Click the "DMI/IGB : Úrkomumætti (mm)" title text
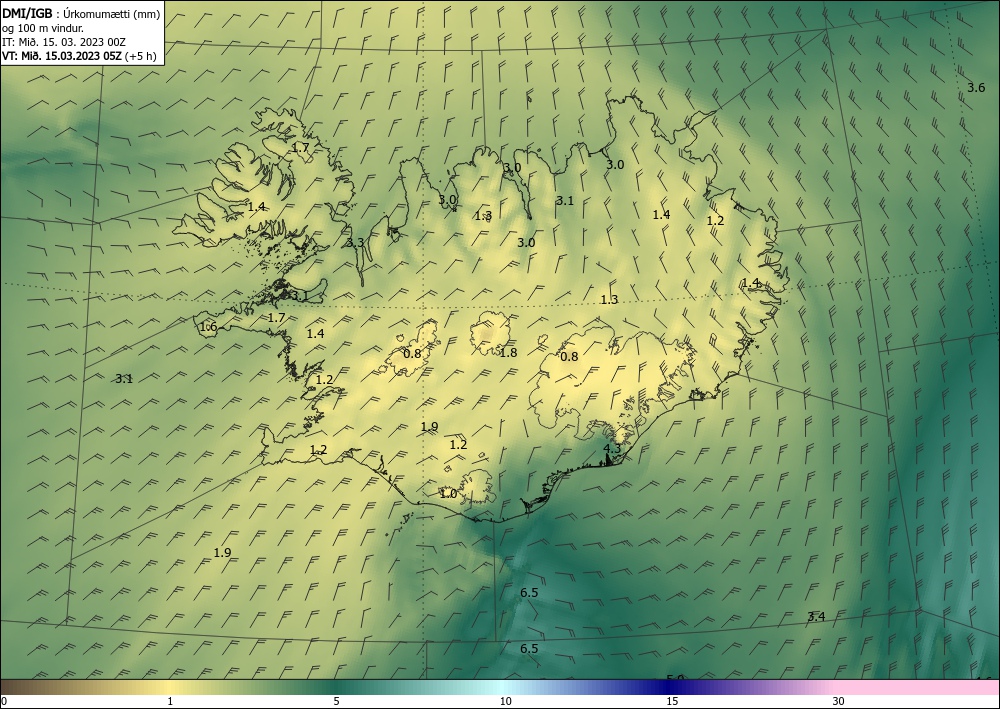 tap(81, 15)
